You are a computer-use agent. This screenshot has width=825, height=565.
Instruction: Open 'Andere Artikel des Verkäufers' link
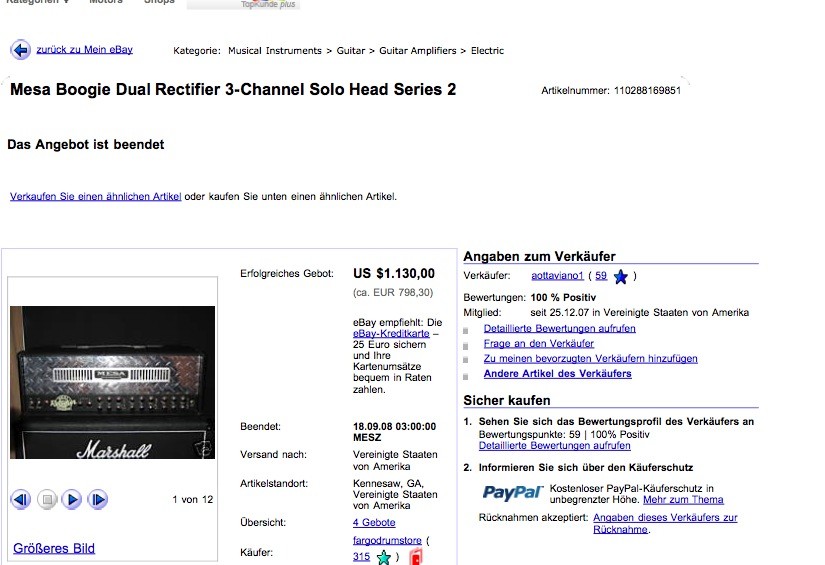coord(558,374)
